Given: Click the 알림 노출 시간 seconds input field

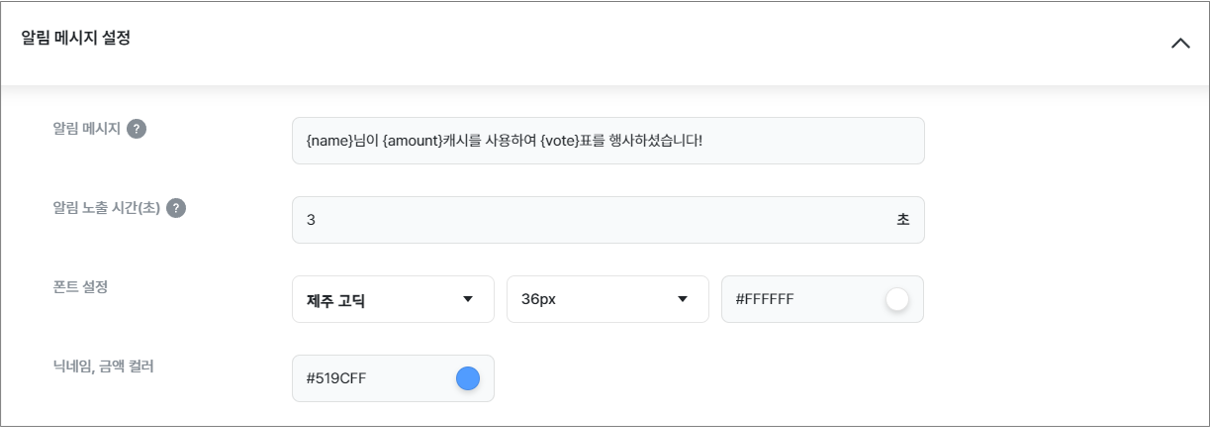Looking at the screenshot, I should tap(608, 220).
